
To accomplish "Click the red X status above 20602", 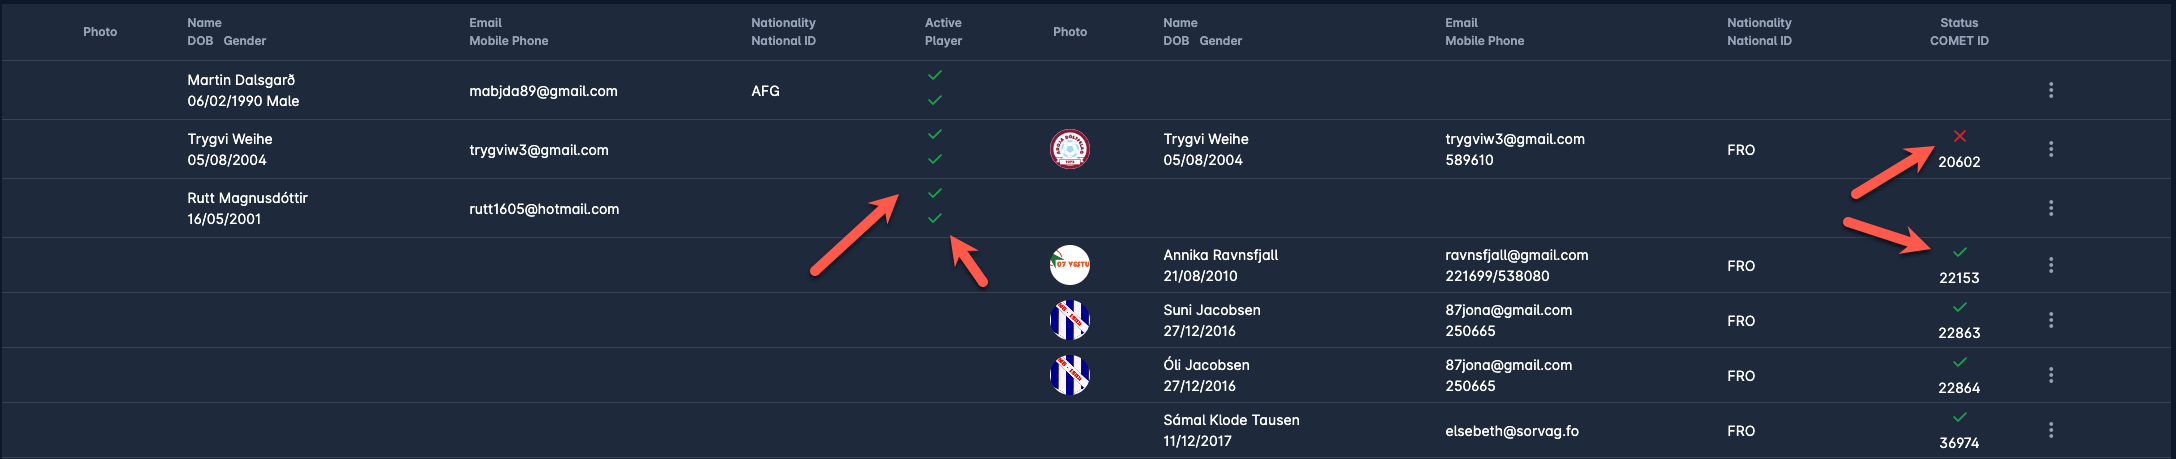I will (1959, 136).
